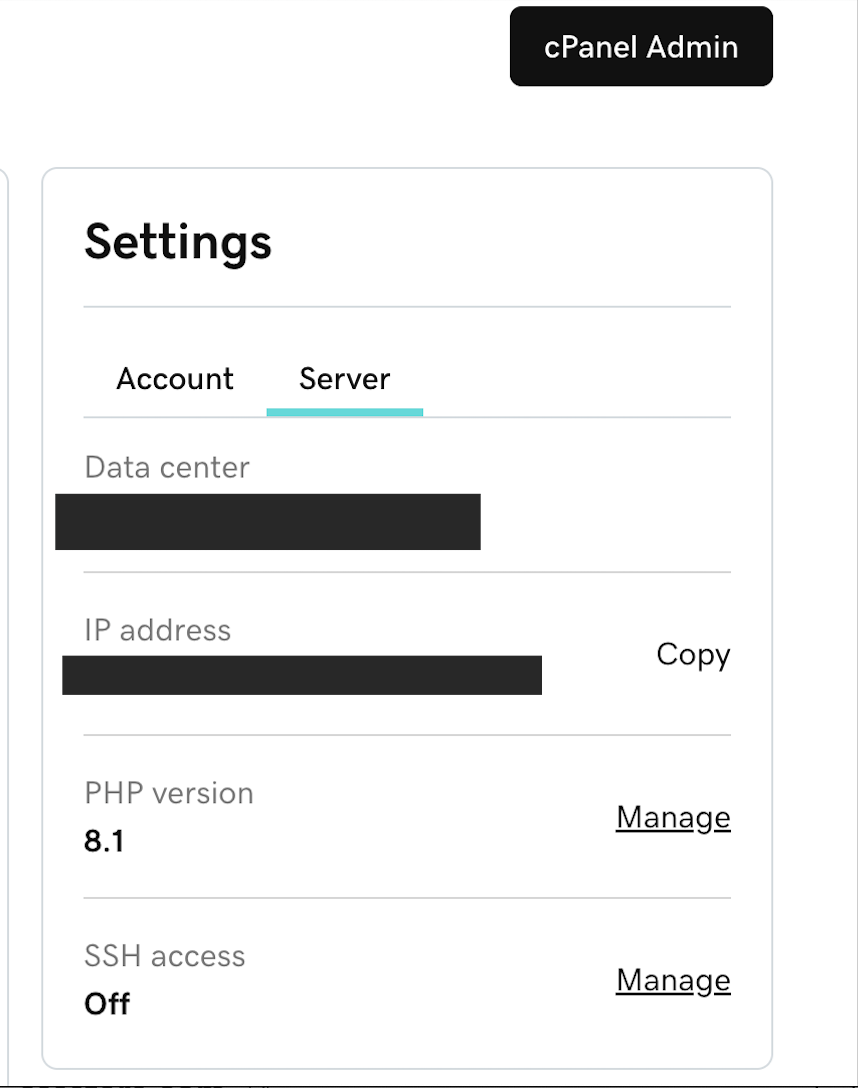Click the Settings panel heading
The width and height of the screenshot is (858, 1088).
click(x=178, y=242)
